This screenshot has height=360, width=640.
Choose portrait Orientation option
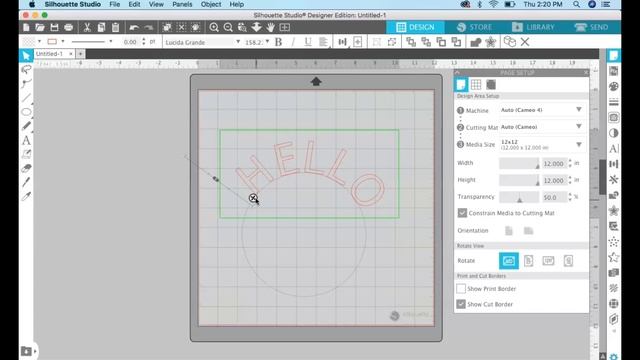[x=509, y=231]
